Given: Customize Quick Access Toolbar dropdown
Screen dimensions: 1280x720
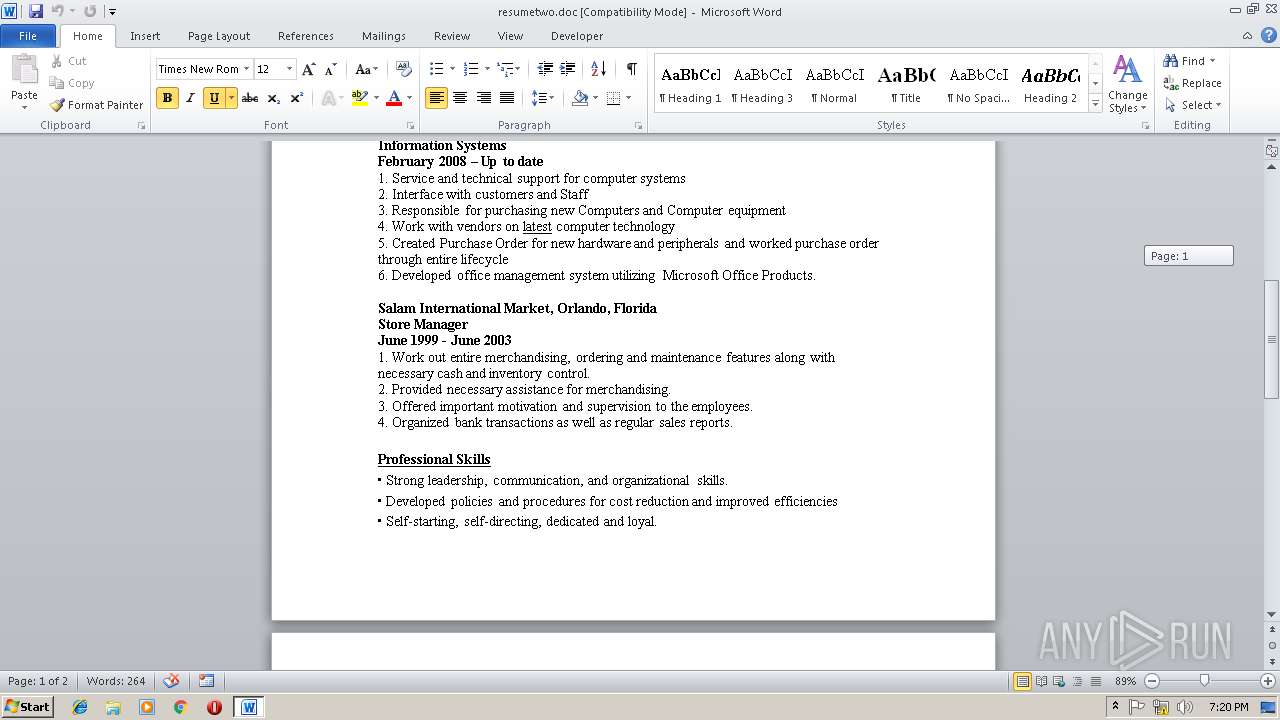Looking at the screenshot, I should click(112, 12).
